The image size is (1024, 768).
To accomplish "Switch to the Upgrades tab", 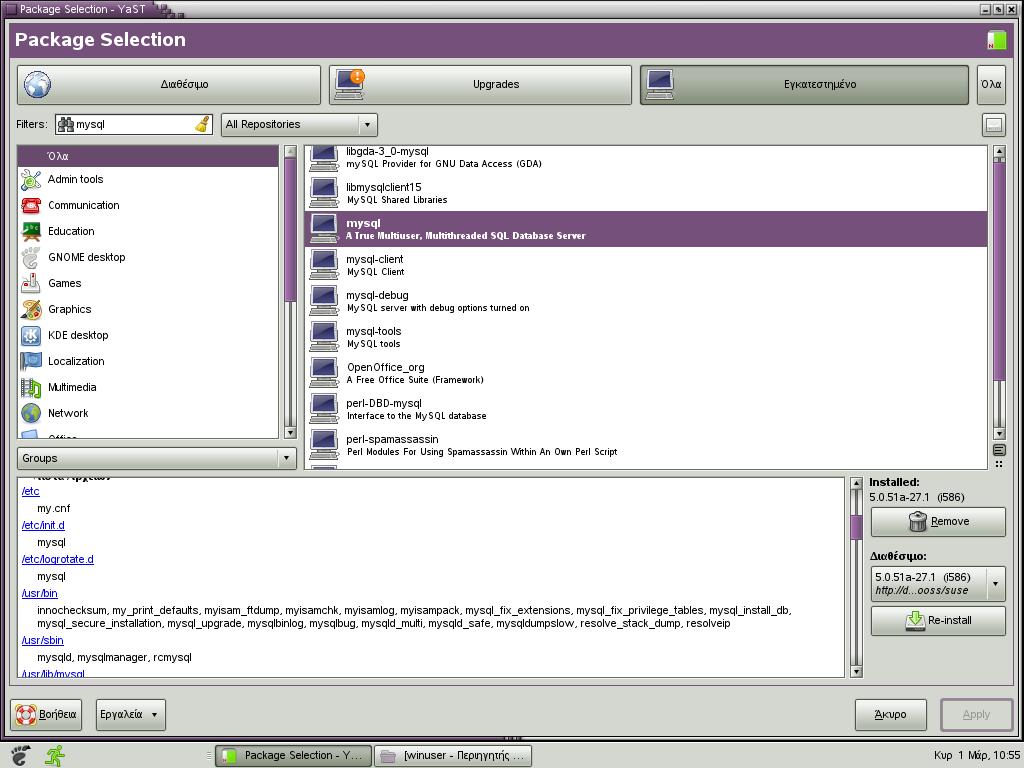I will pyautogui.click(x=481, y=84).
